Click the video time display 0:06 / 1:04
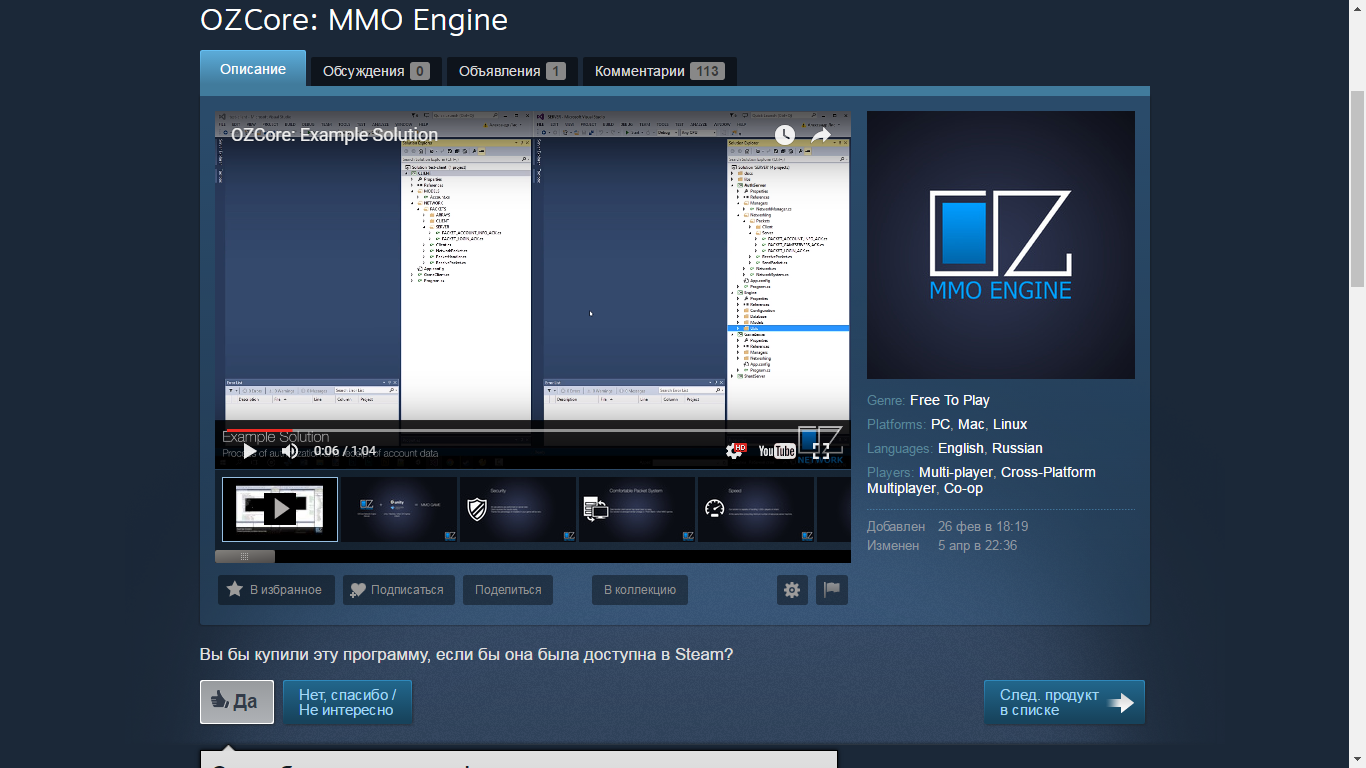 click(345, 451)
